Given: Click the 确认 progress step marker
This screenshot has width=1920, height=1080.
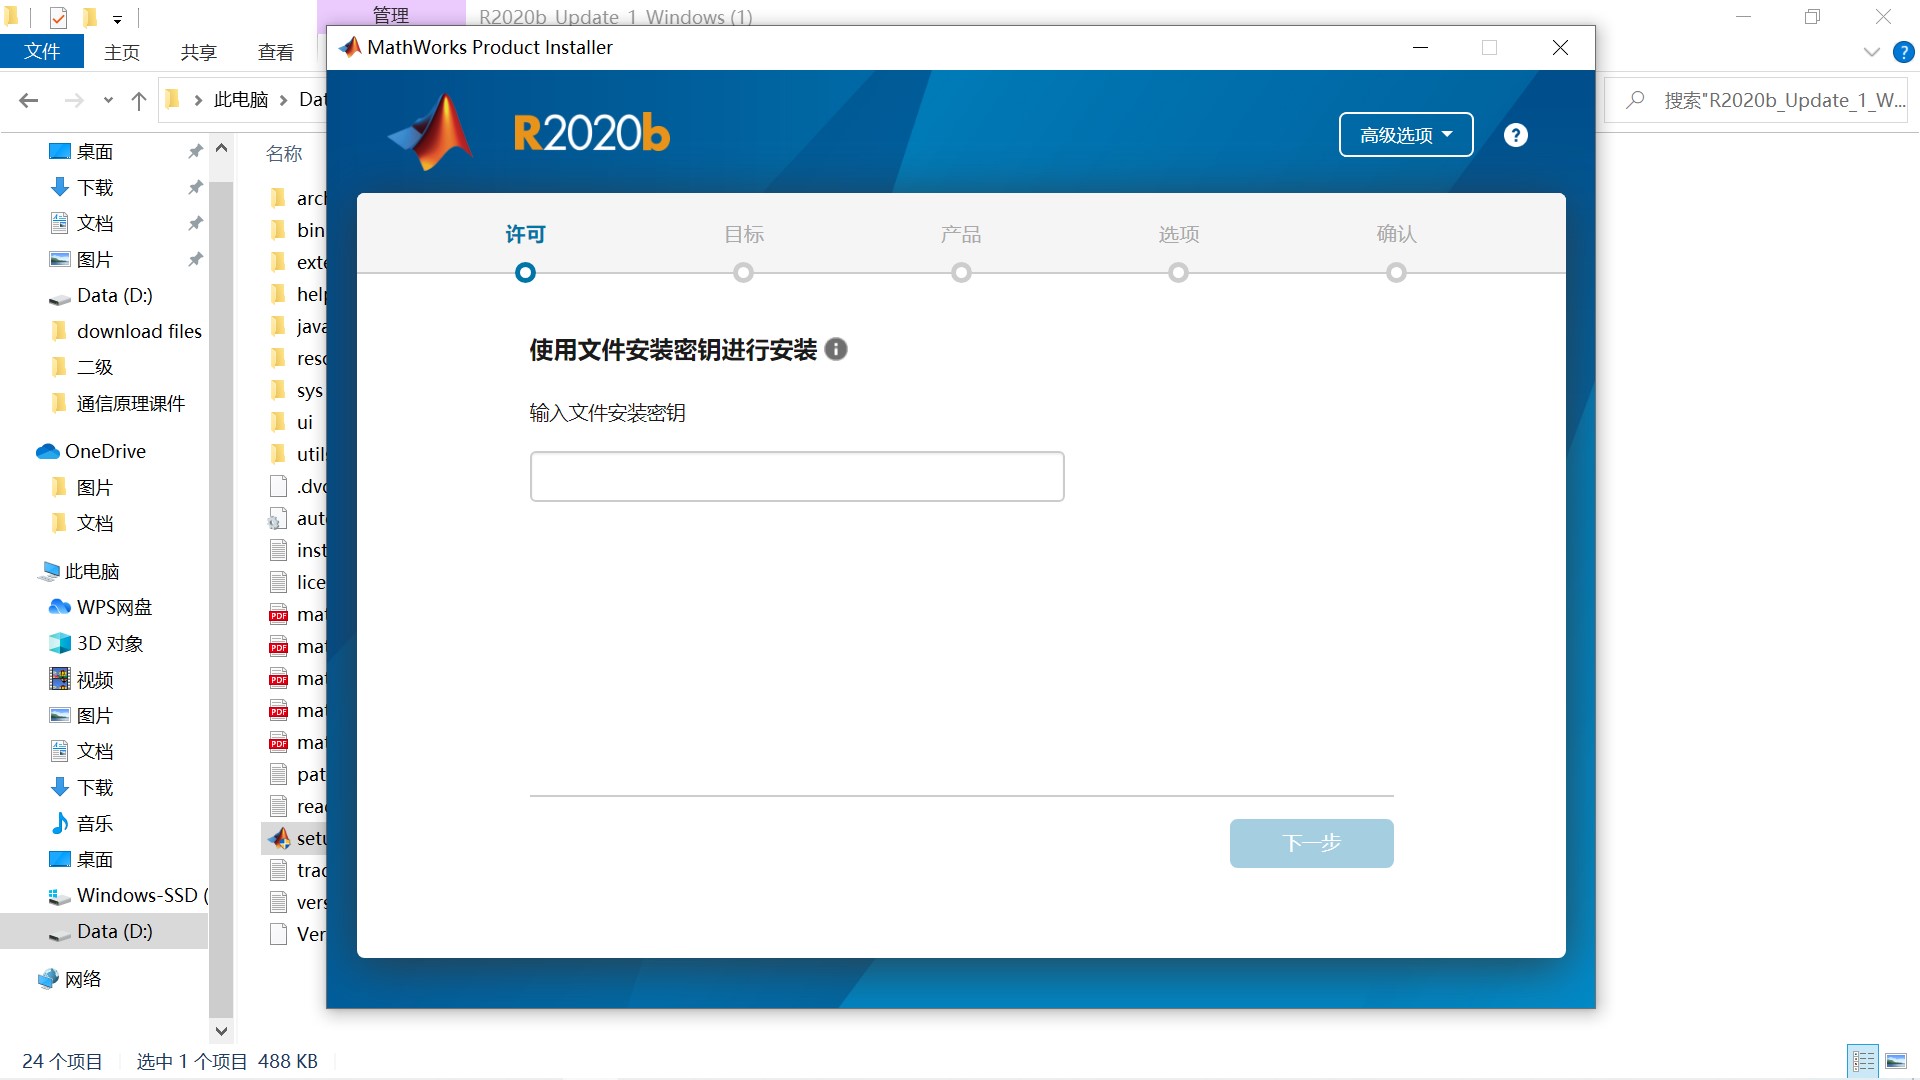Looking at the screenshot, I should [x=1396, y=272].
